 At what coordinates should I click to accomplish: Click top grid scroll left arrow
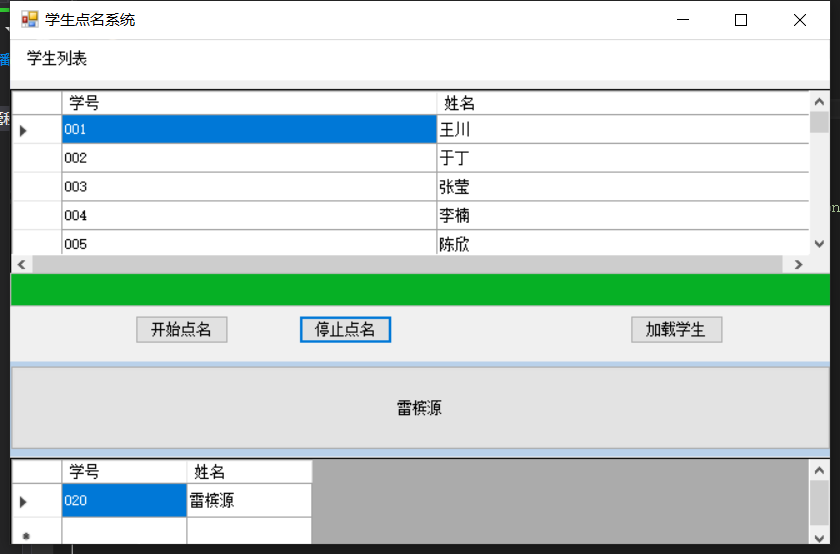pos(21,264)
